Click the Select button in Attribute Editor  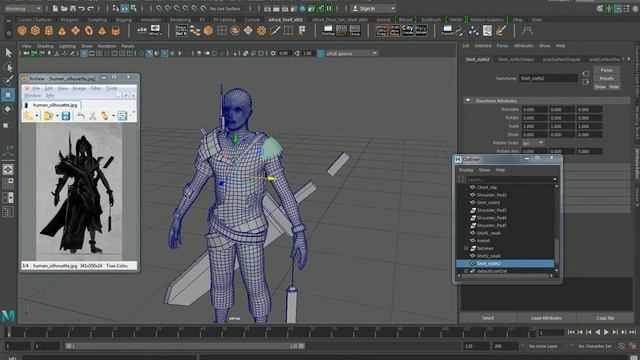pos(488,318)
